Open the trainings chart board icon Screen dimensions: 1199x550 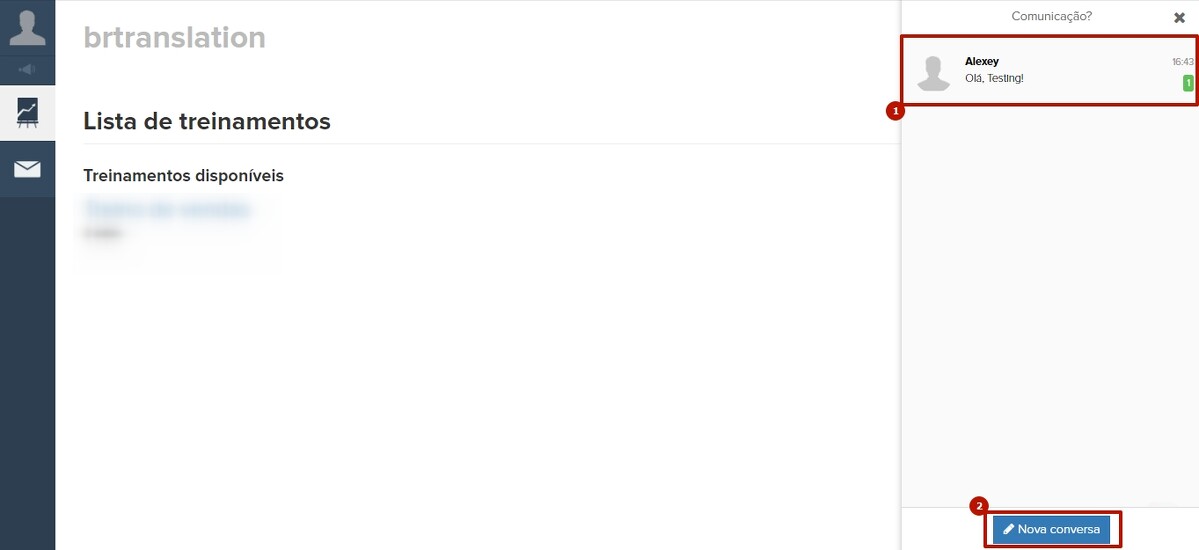point(27,112)
